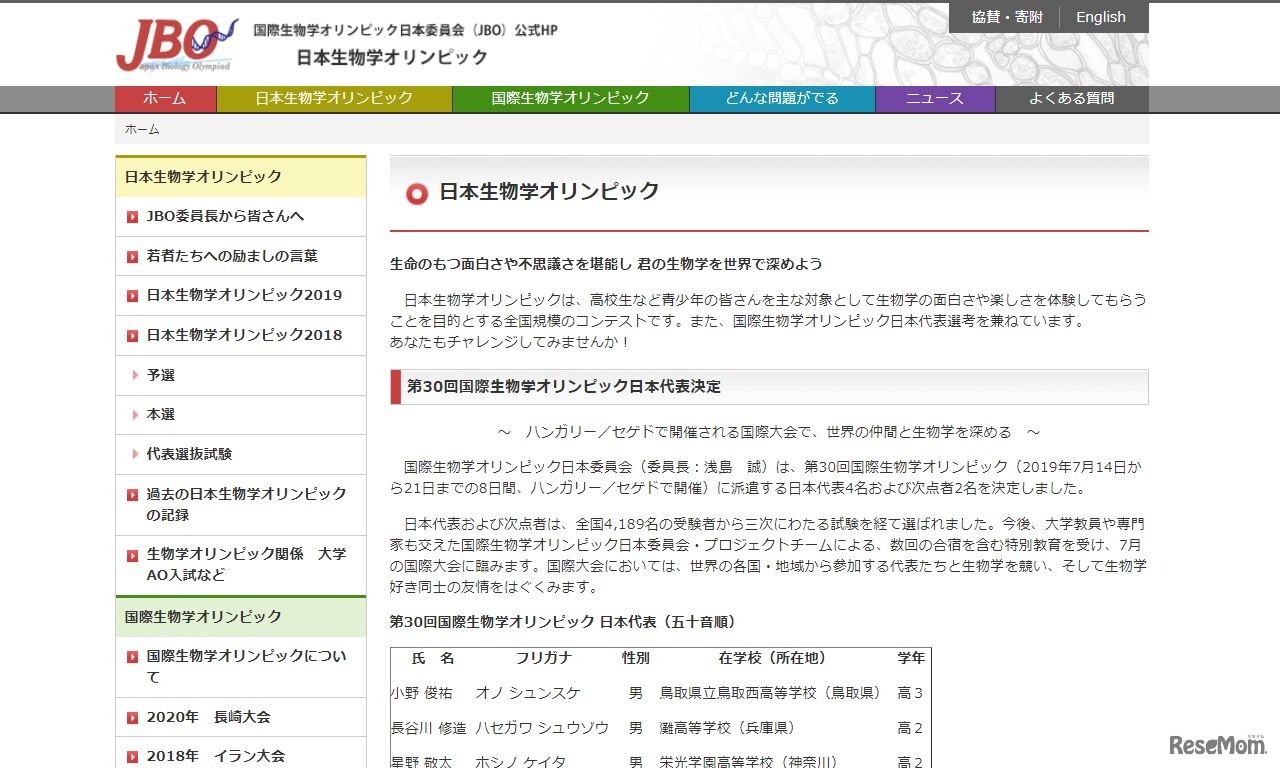Click the JBO logo in the header

click(x=175, y=40)
